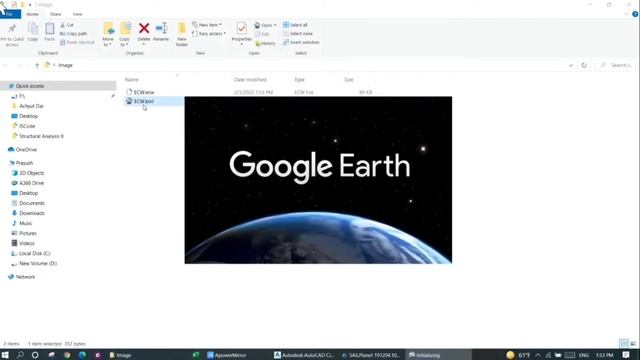Open the Windows Start menu
Viewport: 640px width, 360px height.
click(5, 355)
